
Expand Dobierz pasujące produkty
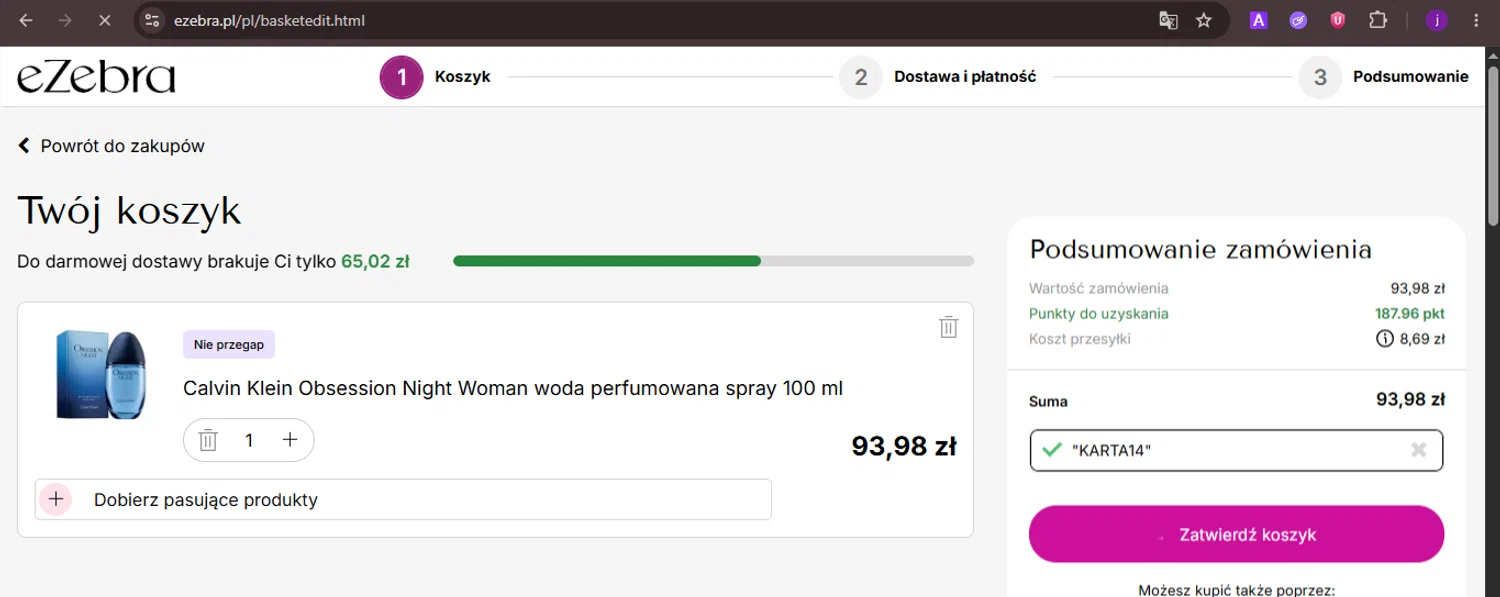click(403, 499)
